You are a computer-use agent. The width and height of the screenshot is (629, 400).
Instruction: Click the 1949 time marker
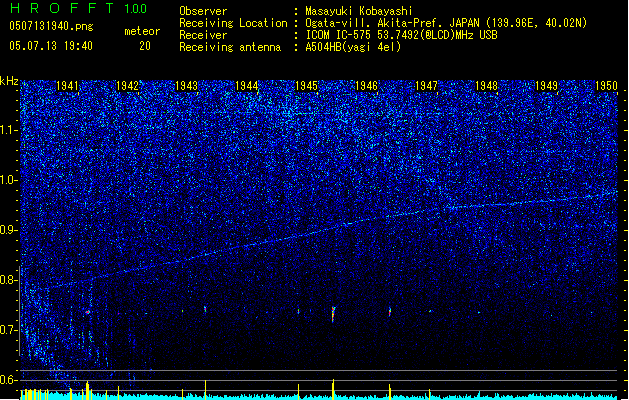[546, 86]
